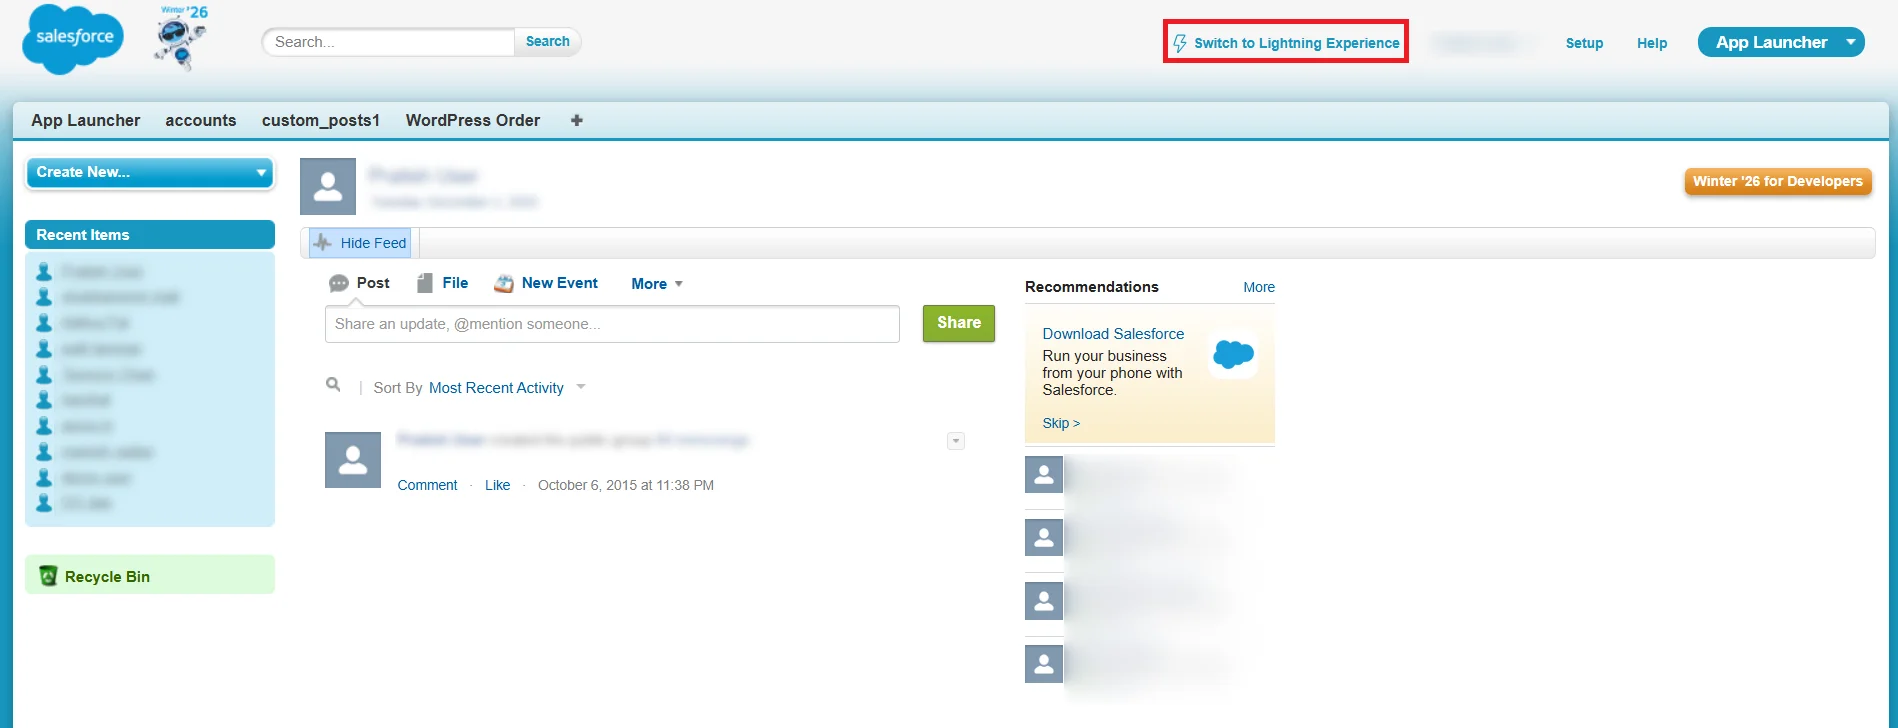This screenshot has width=1898, height=728.
Task: Click Winter '26 for Developers button
Action: click(x=1778, y=181)
